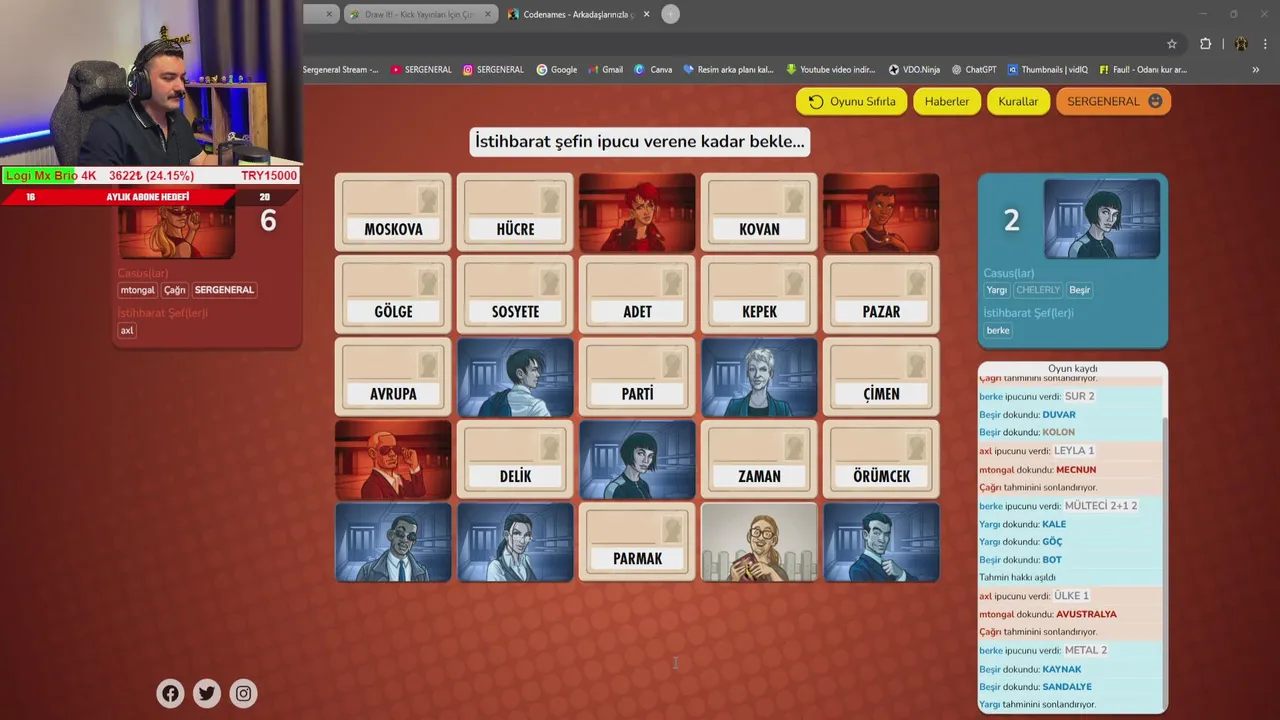This screenshot has width=1280, height=720.
Task: Click the Oyunu Sıfırla reset button
Action: pyautogui.click(x=851, y=101)
